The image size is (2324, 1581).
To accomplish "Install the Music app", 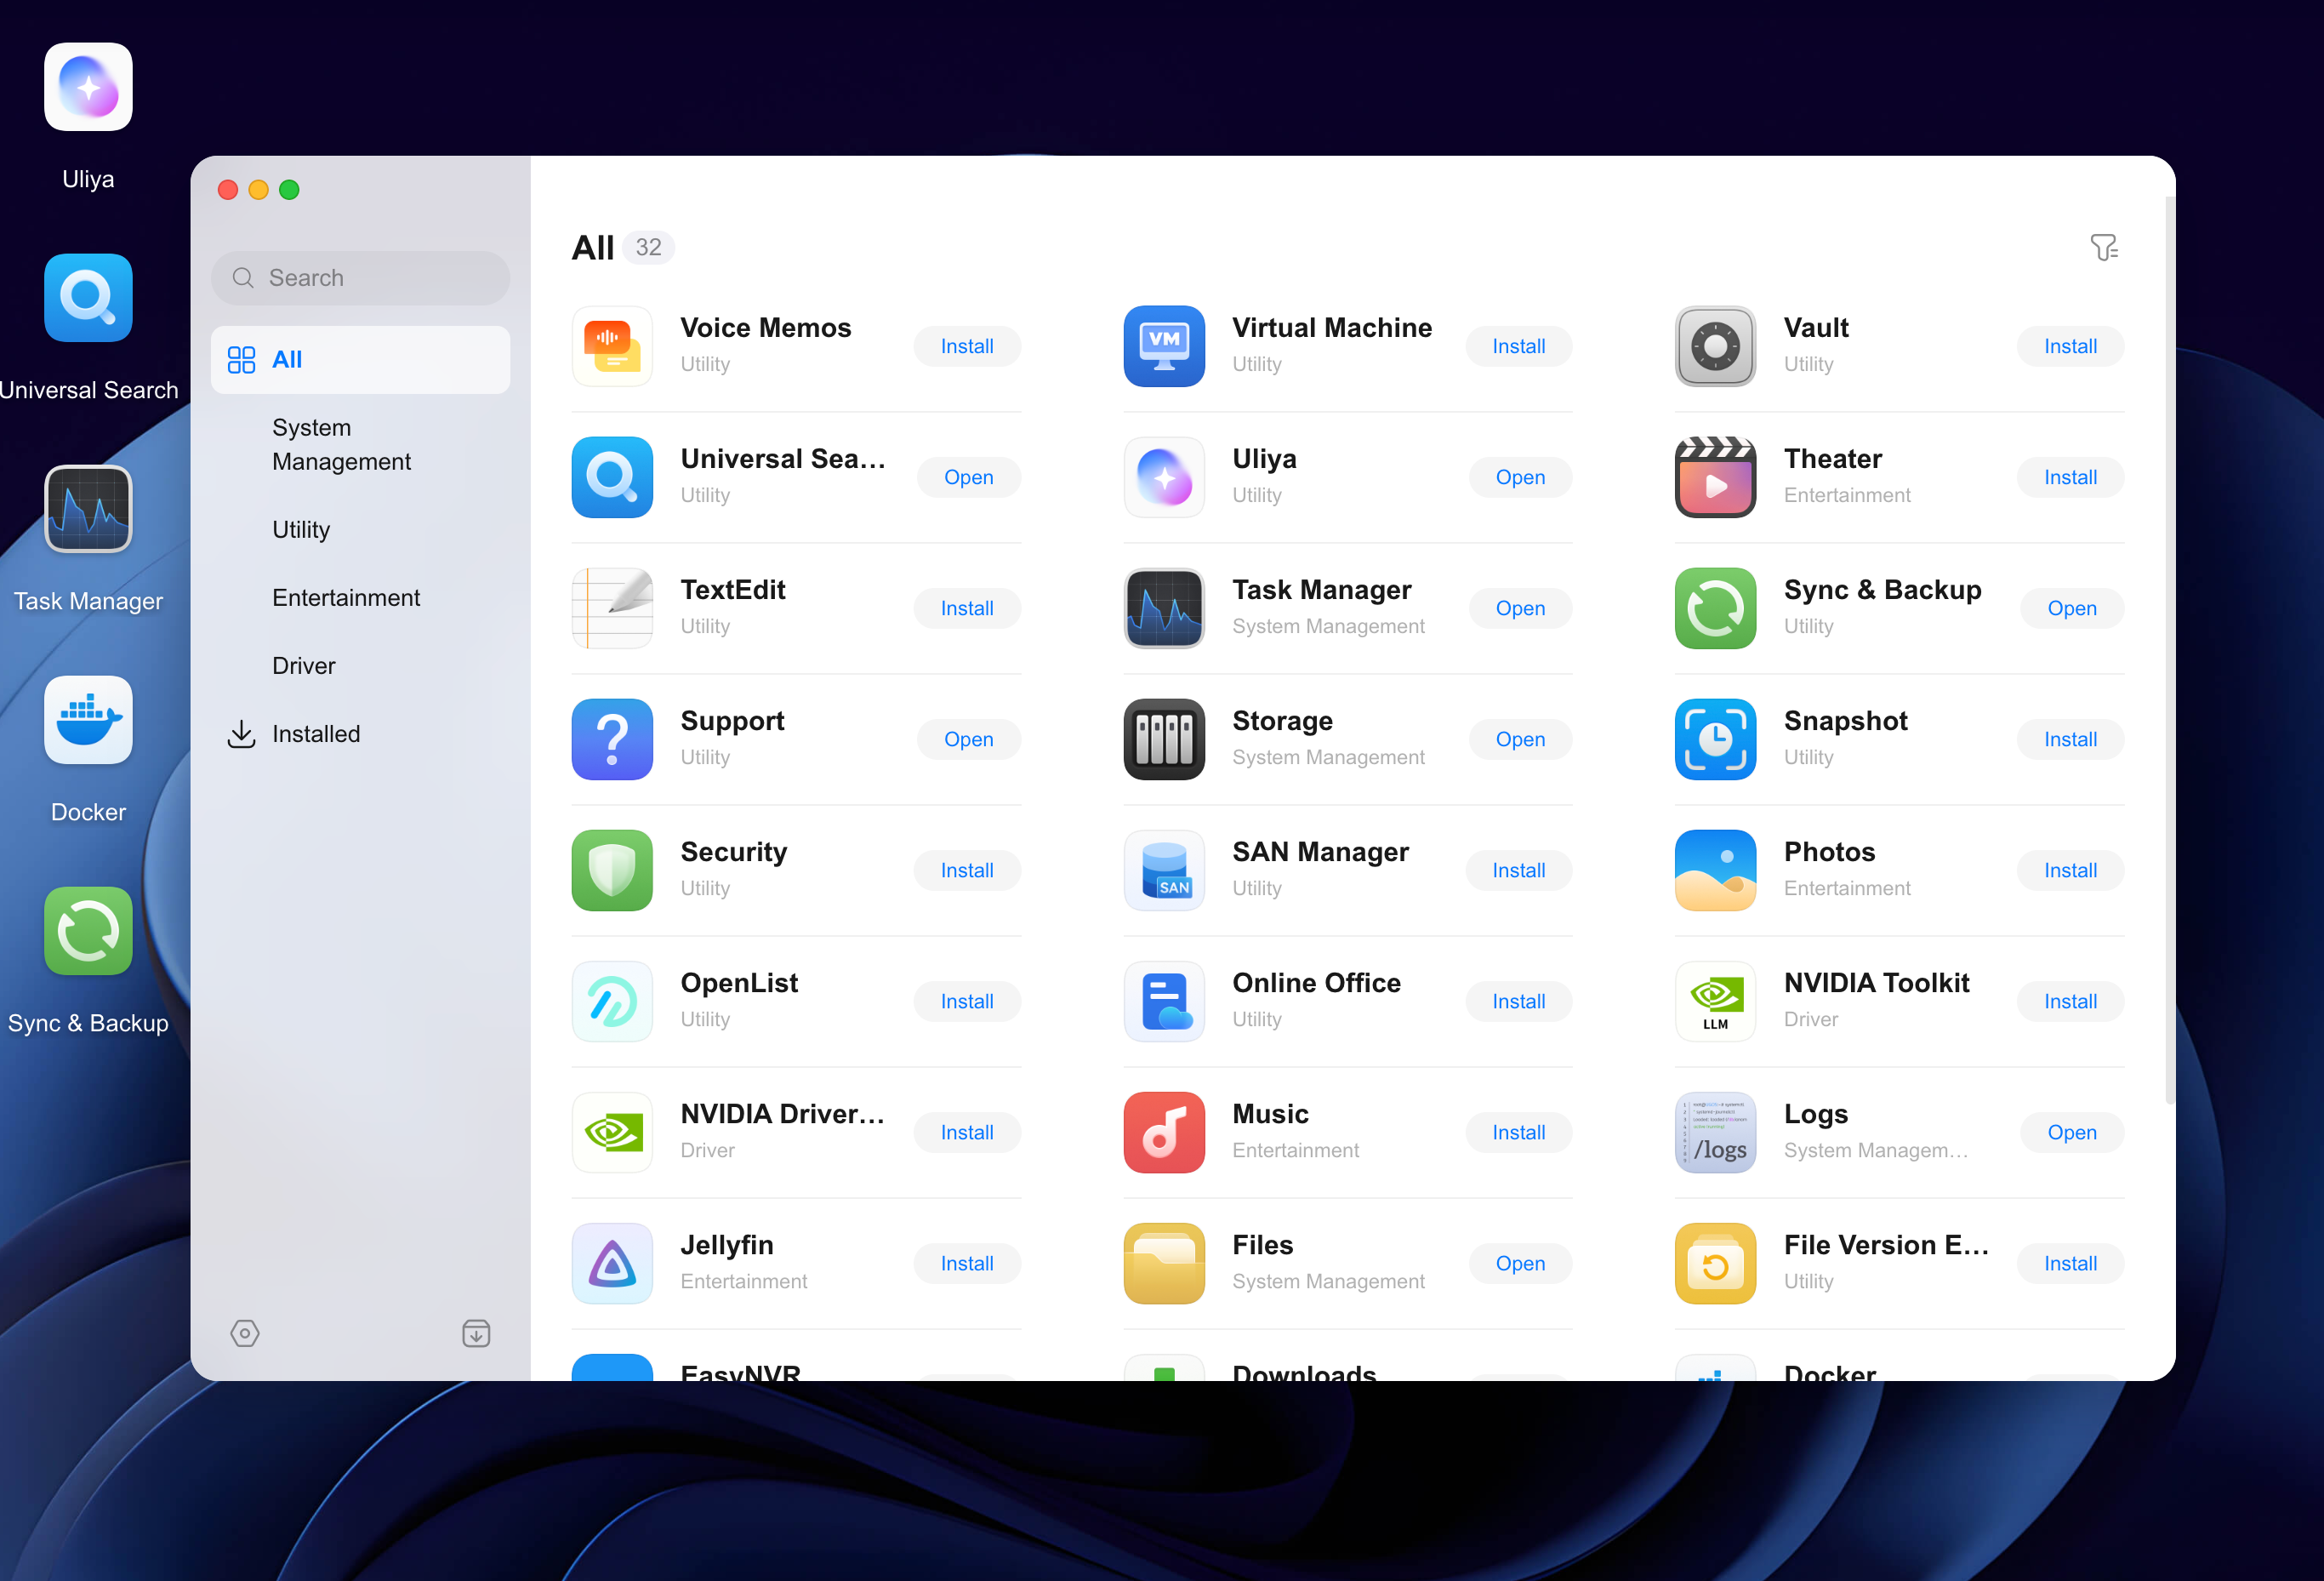I will (1518, 1132).
